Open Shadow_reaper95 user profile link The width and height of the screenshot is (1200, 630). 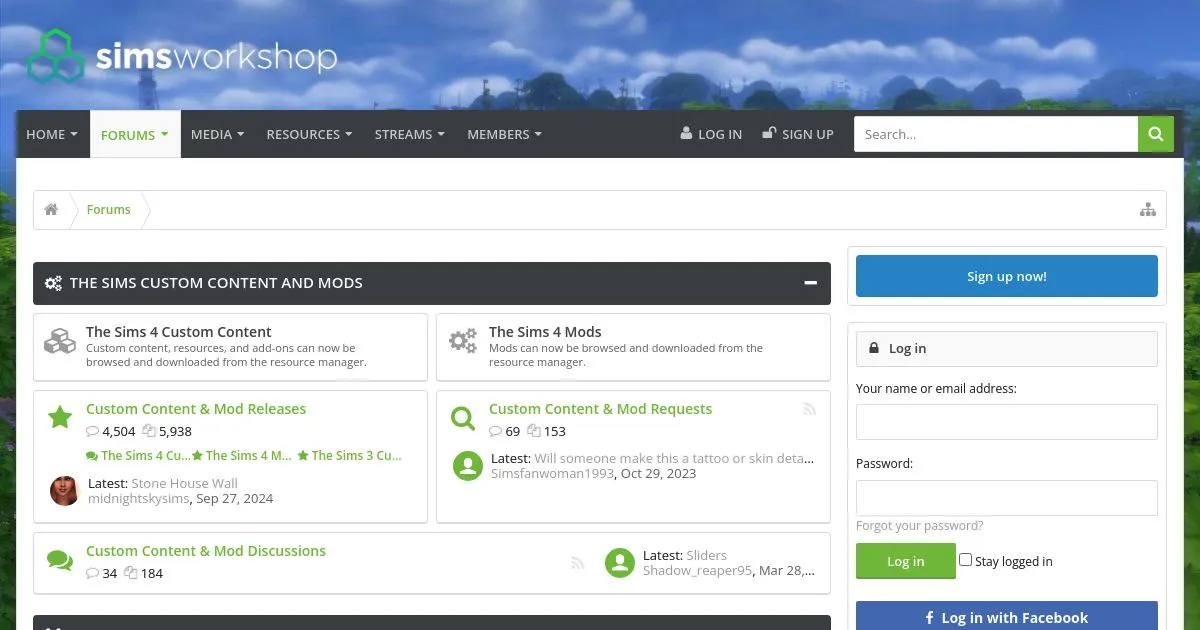(x=696, y=571)
